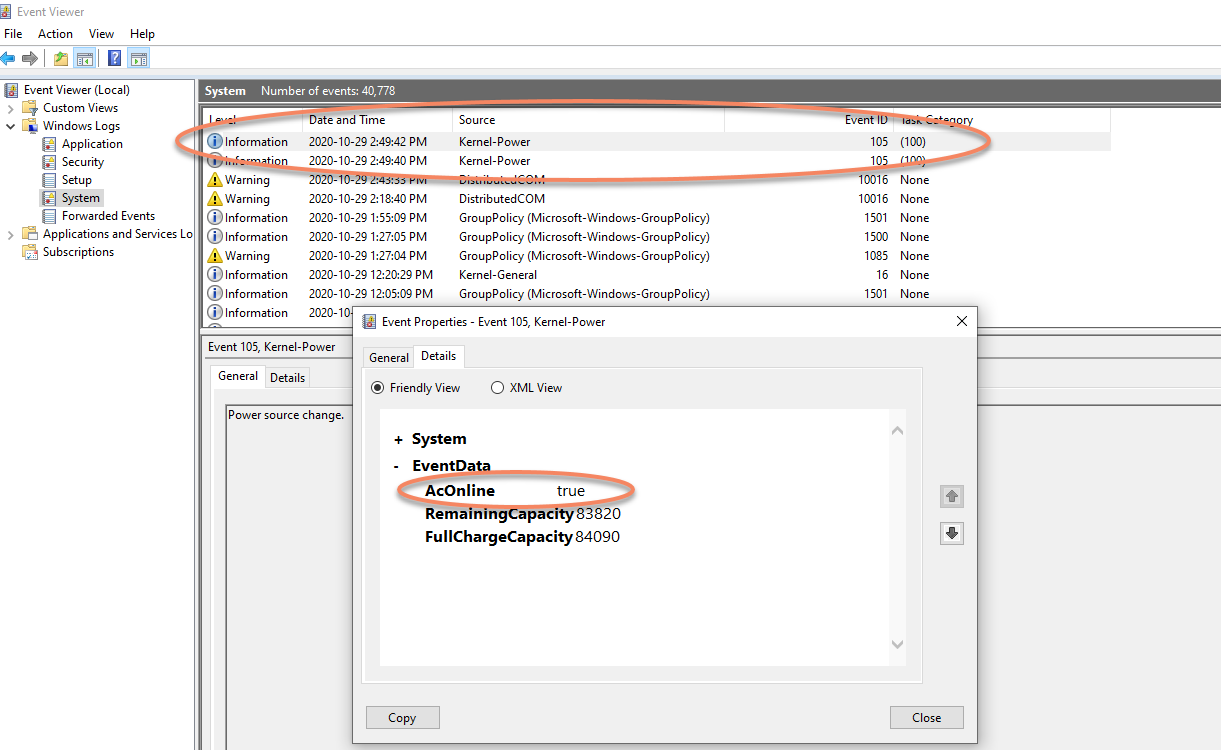Toggle the Show/Hide Console Tree icon
The width and height of the screenshot is (1221, 750).
click(85, 59)
